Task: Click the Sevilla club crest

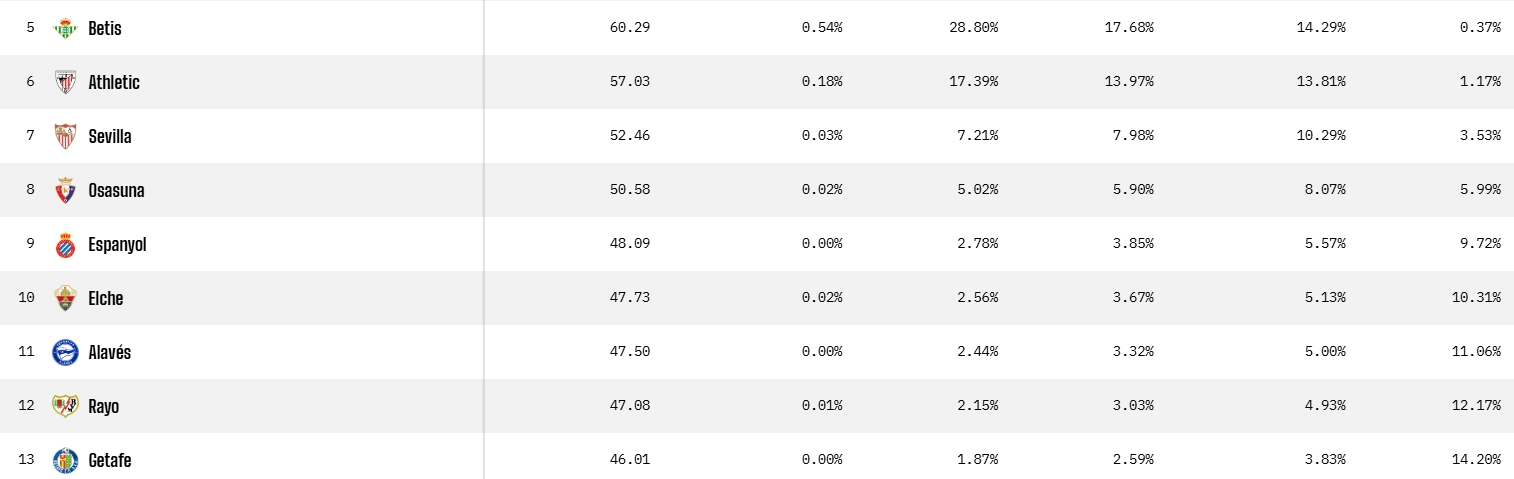Action: coord(65,136)
